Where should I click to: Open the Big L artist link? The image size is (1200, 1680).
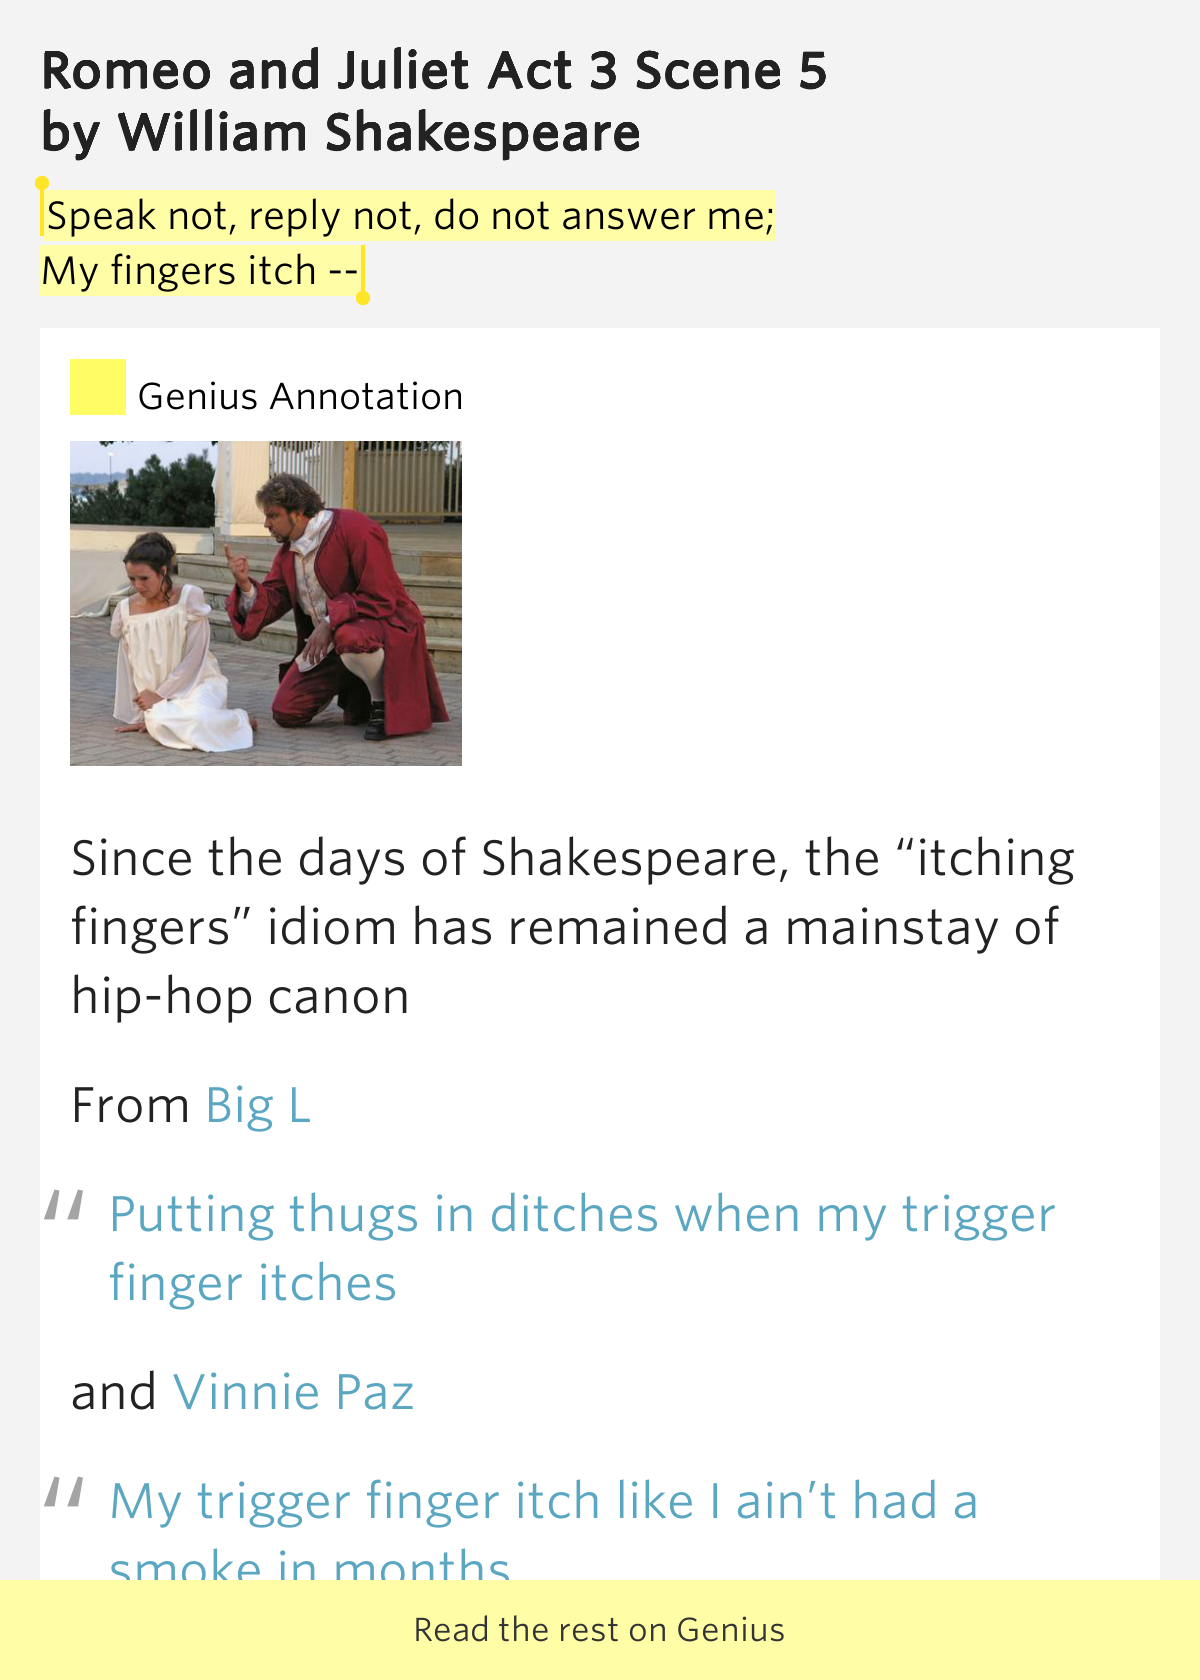point(258,1106)
